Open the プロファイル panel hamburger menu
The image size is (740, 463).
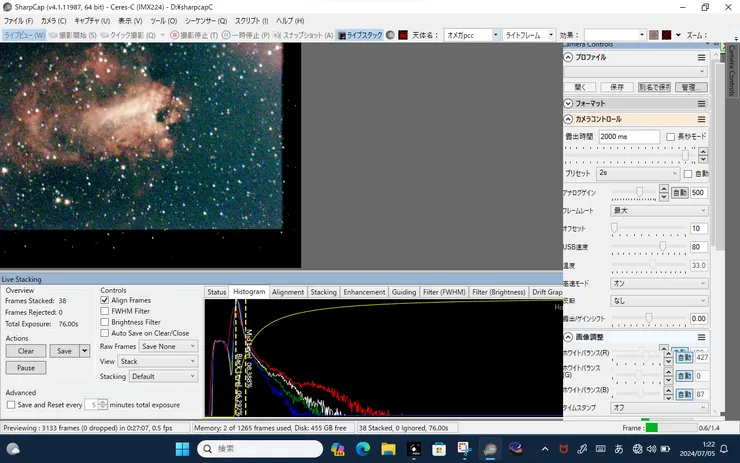[x=702, y=58]
